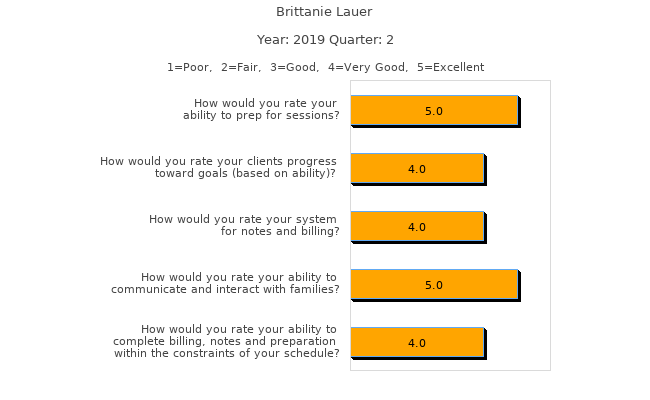
Task: Click the "clients progress toward goals" question label
Action: [219, 167]
